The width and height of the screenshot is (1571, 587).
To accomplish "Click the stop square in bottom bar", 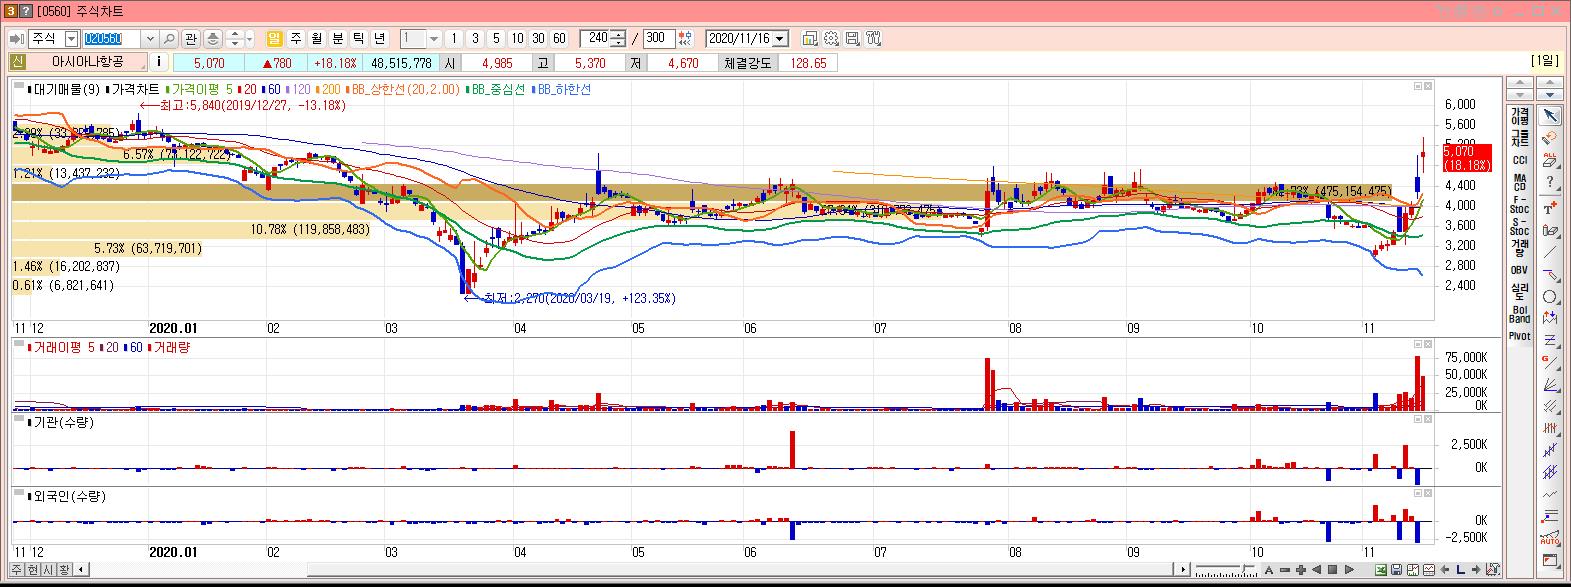I will 1333,570.
